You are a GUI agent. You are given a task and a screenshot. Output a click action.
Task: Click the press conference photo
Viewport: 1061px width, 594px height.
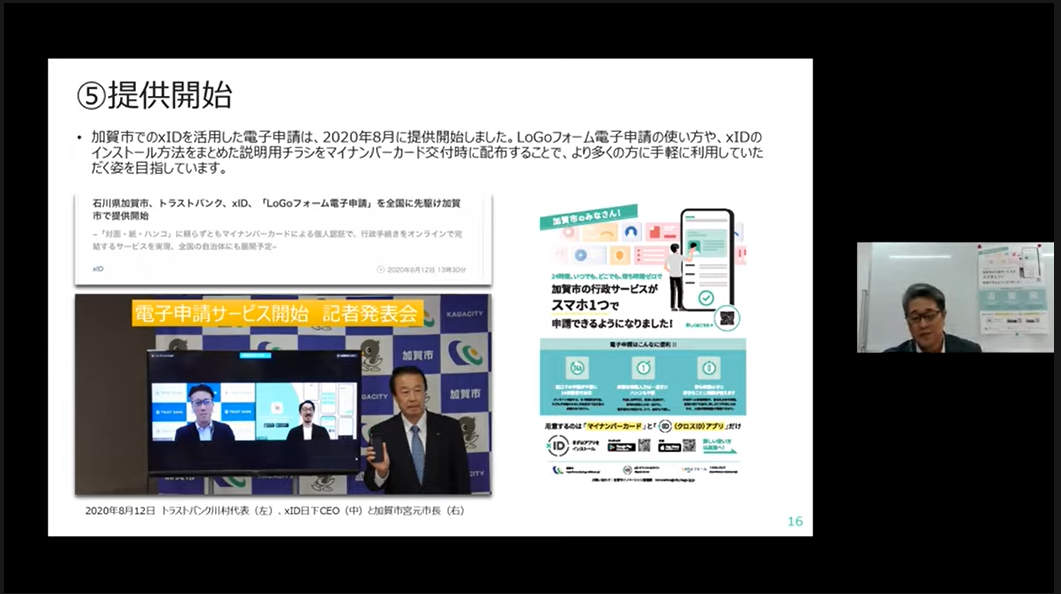[283, 394]
